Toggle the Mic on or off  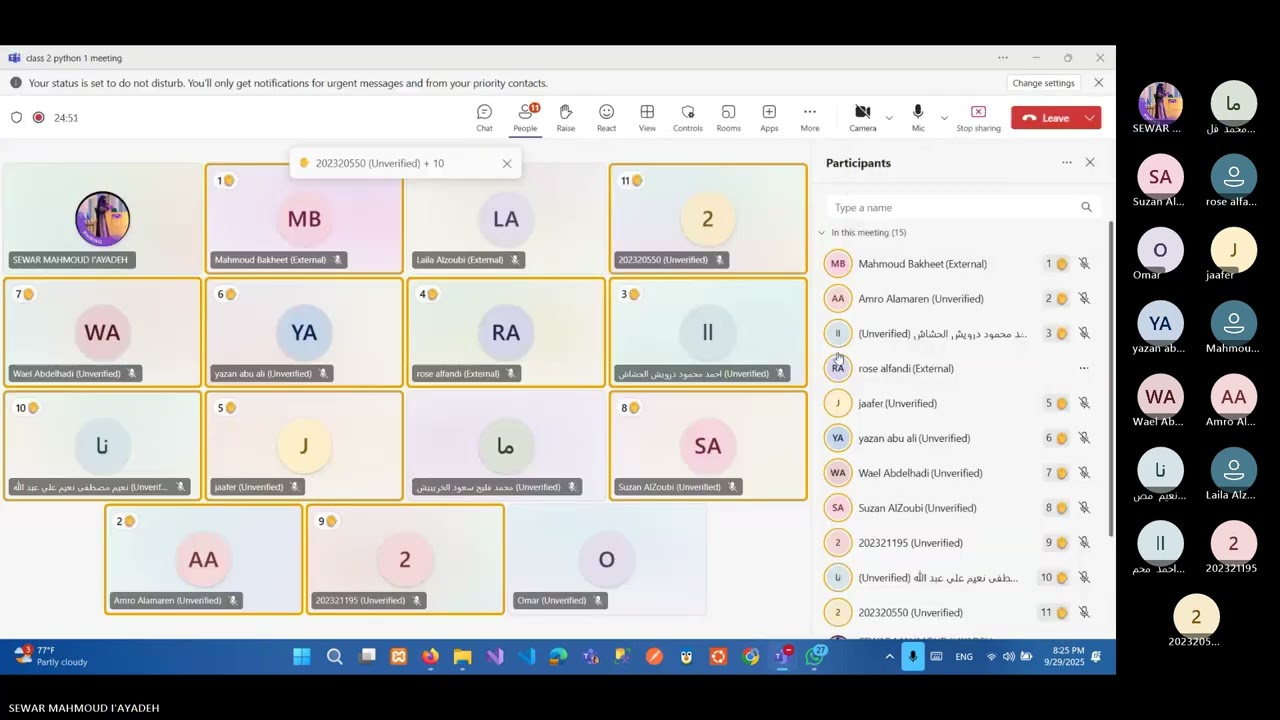click(x=918, y=118)
